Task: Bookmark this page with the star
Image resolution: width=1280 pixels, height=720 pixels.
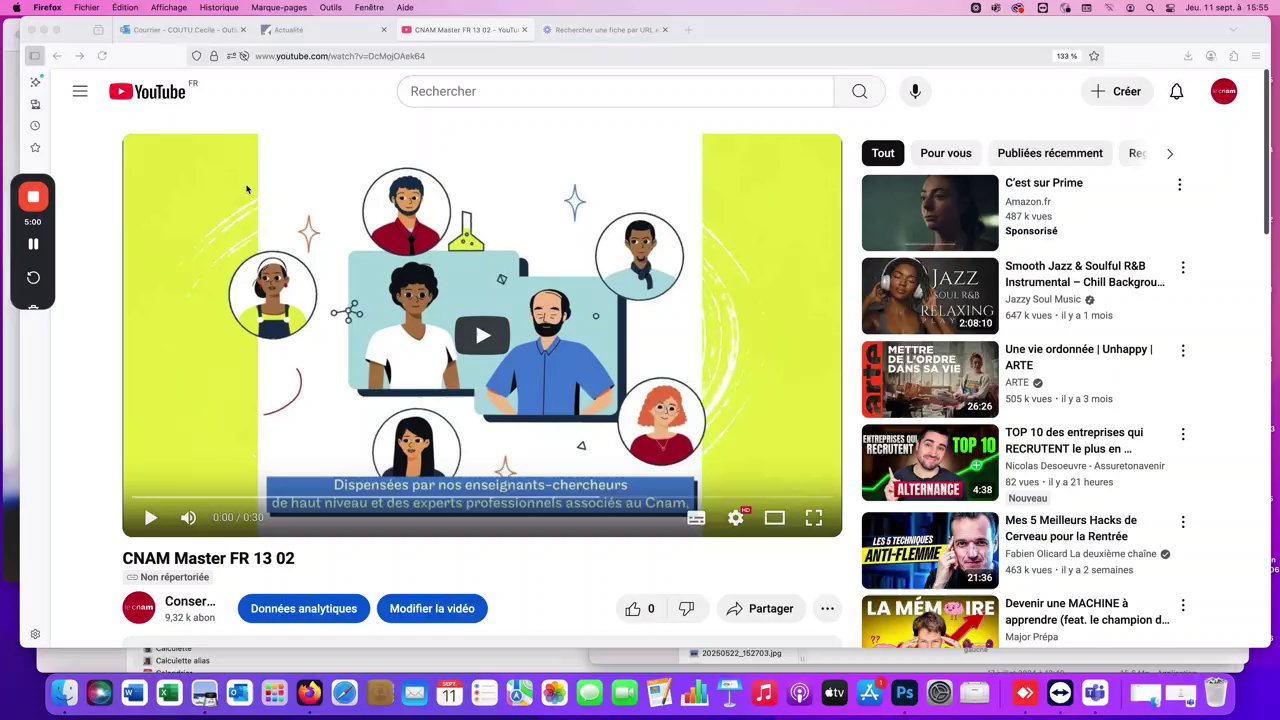Action: pyautogui.click(x=1094, y=56)
